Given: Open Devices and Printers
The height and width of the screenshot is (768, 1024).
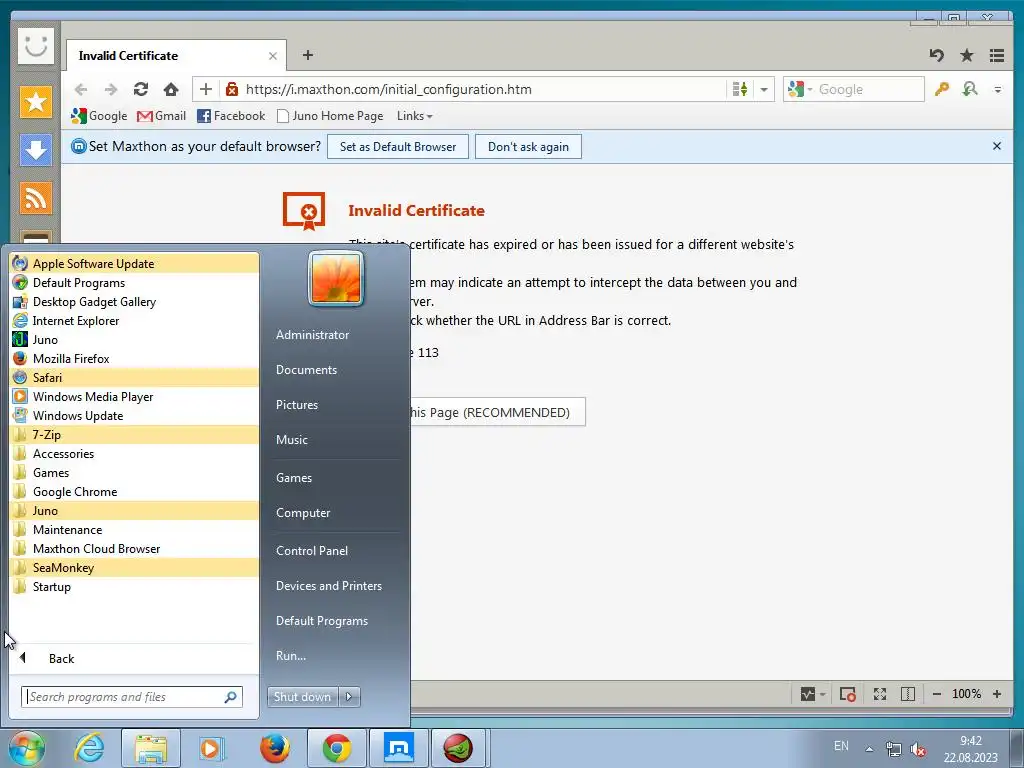Looking at the screenshot, I should (328, 586).
